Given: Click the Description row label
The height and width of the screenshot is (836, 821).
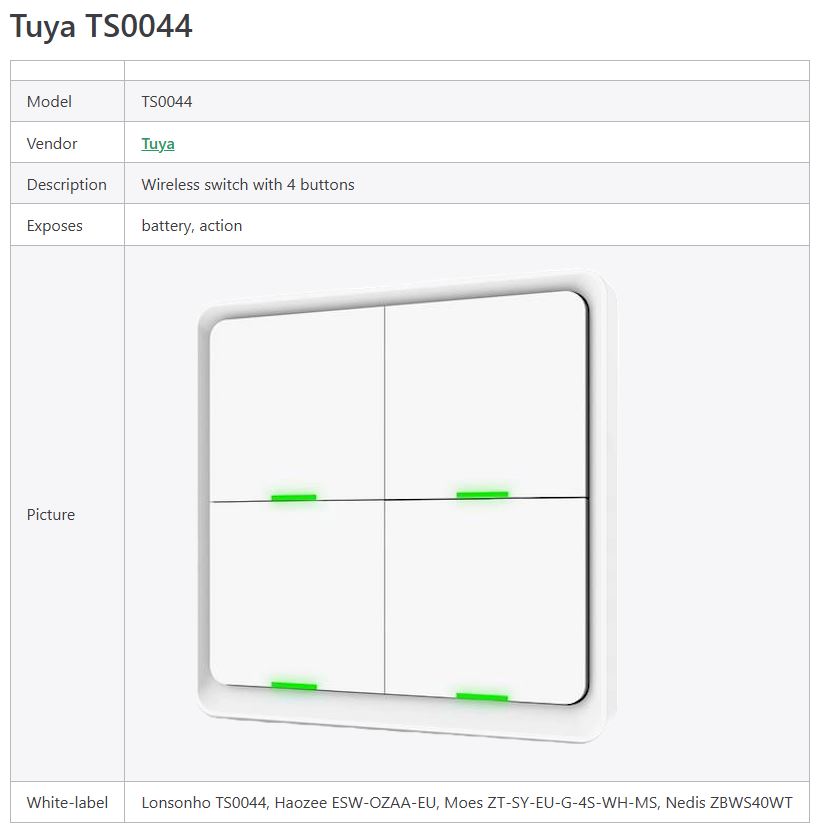Looking at the screenshot, I should (x=66, y=185).
